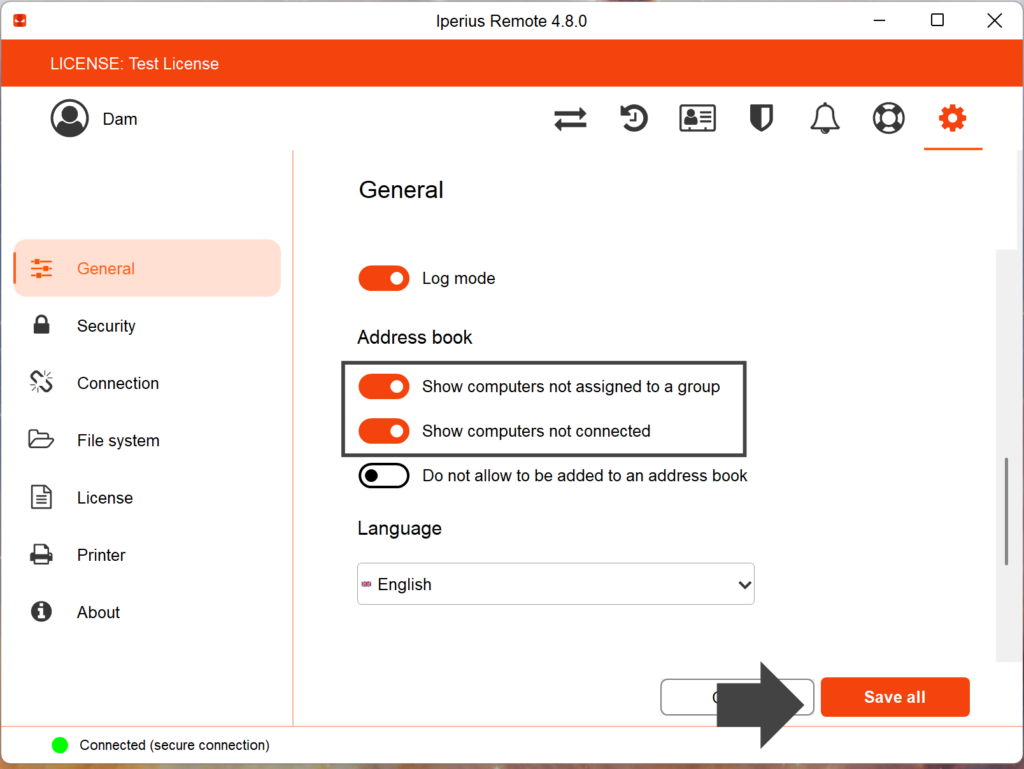The height and width of the screenshot is (769, 1024).
Task: Click the Security padlock icon in sidebar
Action: (41, 324)
